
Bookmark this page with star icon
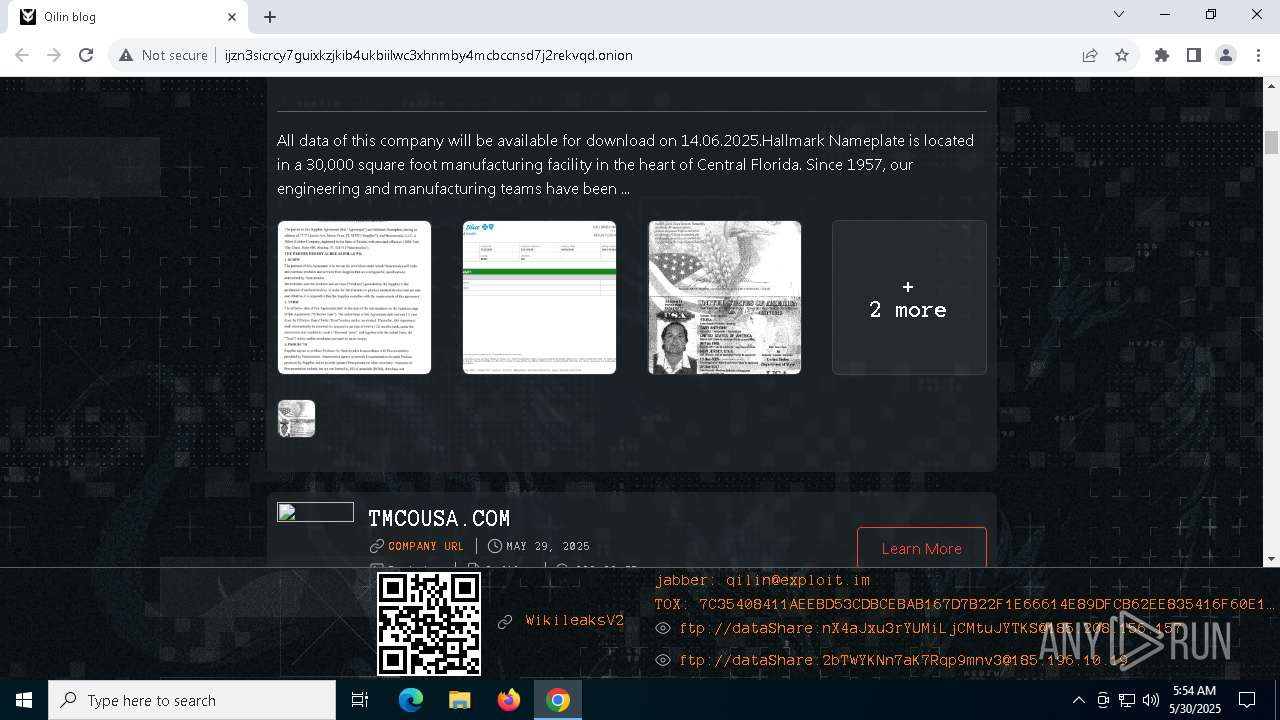[x=1122, y=55]
